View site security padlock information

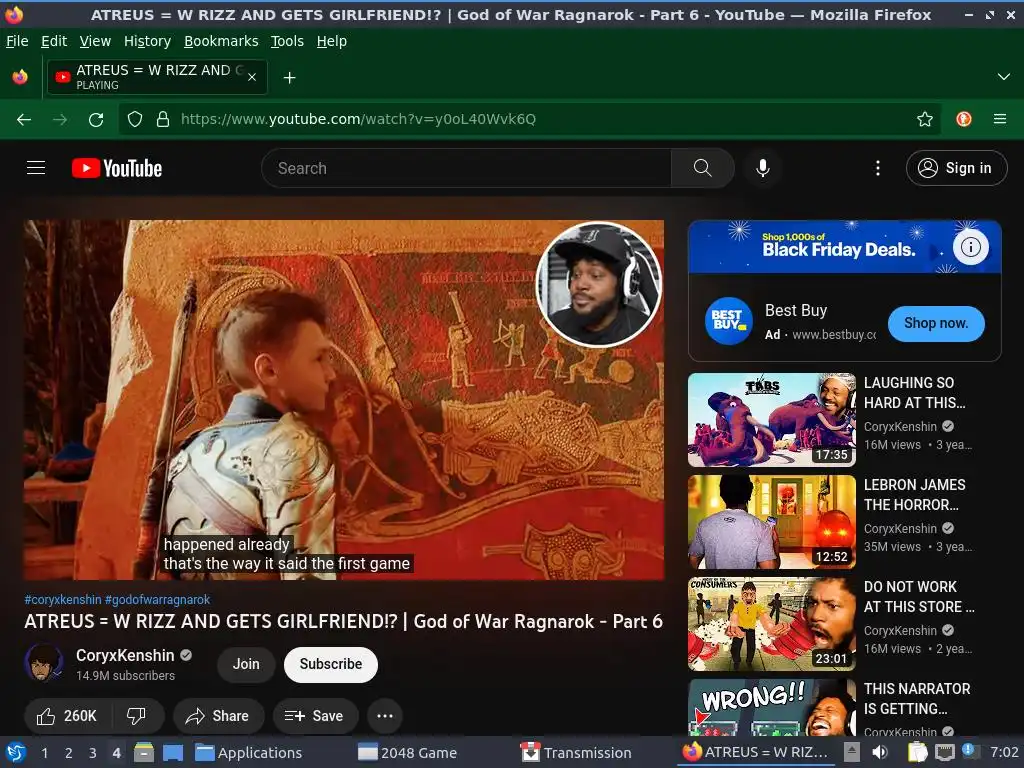[163, 119]
